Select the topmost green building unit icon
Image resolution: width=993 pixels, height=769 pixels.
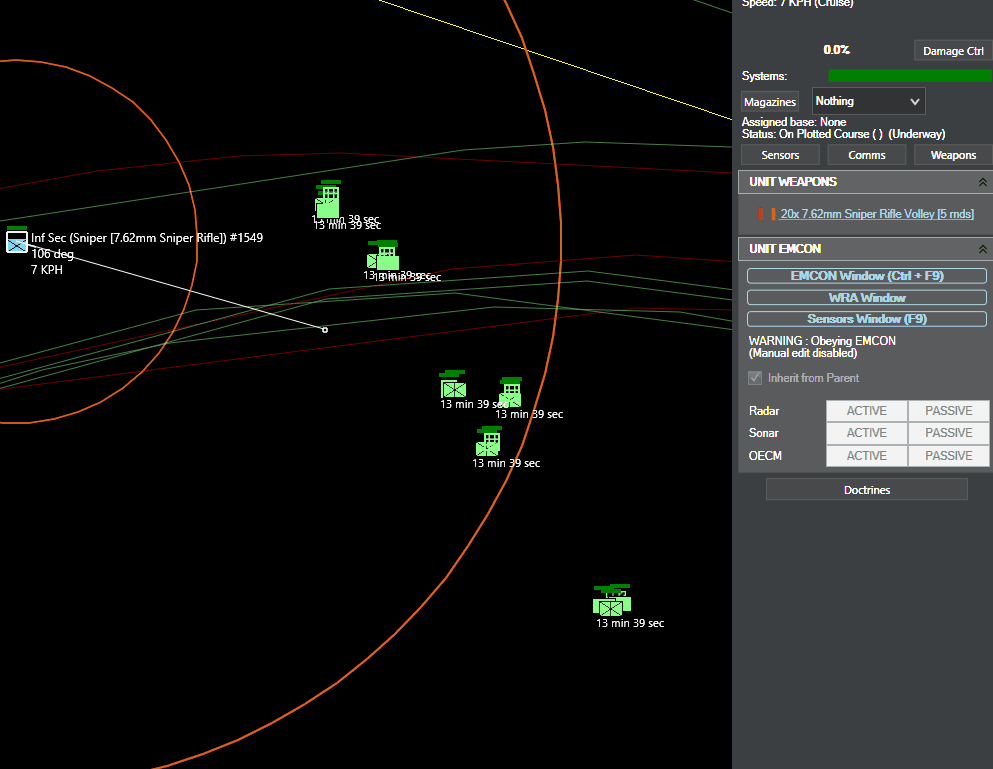tap(328, 199)
